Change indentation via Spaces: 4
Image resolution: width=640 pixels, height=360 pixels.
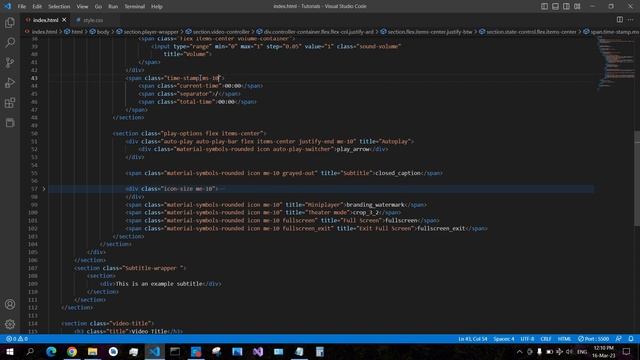[x=504, y=339]
